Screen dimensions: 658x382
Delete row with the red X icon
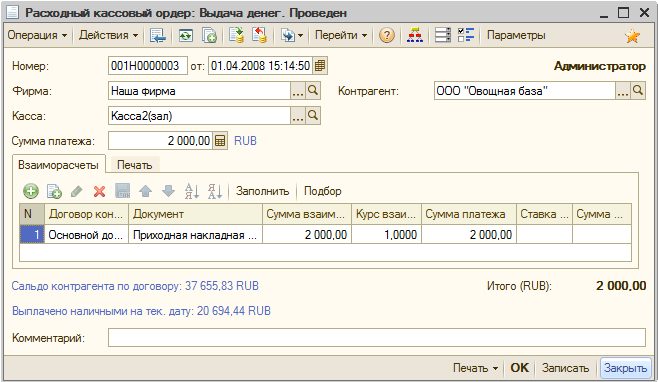coord(99,191)
